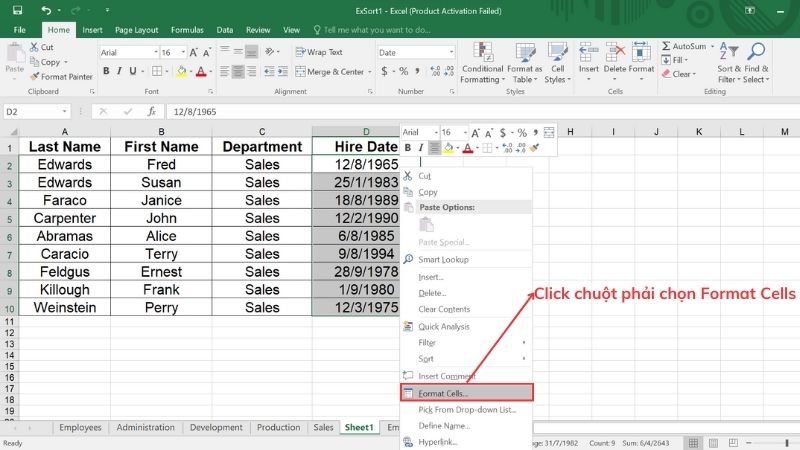
Task: Select column D header
Action: [366, 132]
